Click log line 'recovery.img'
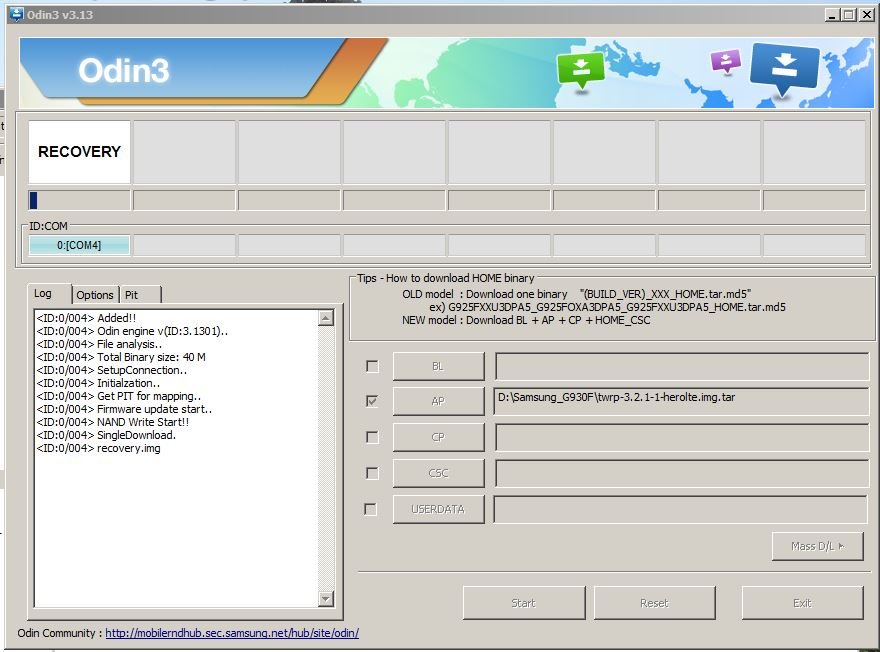 click(98, 448)
